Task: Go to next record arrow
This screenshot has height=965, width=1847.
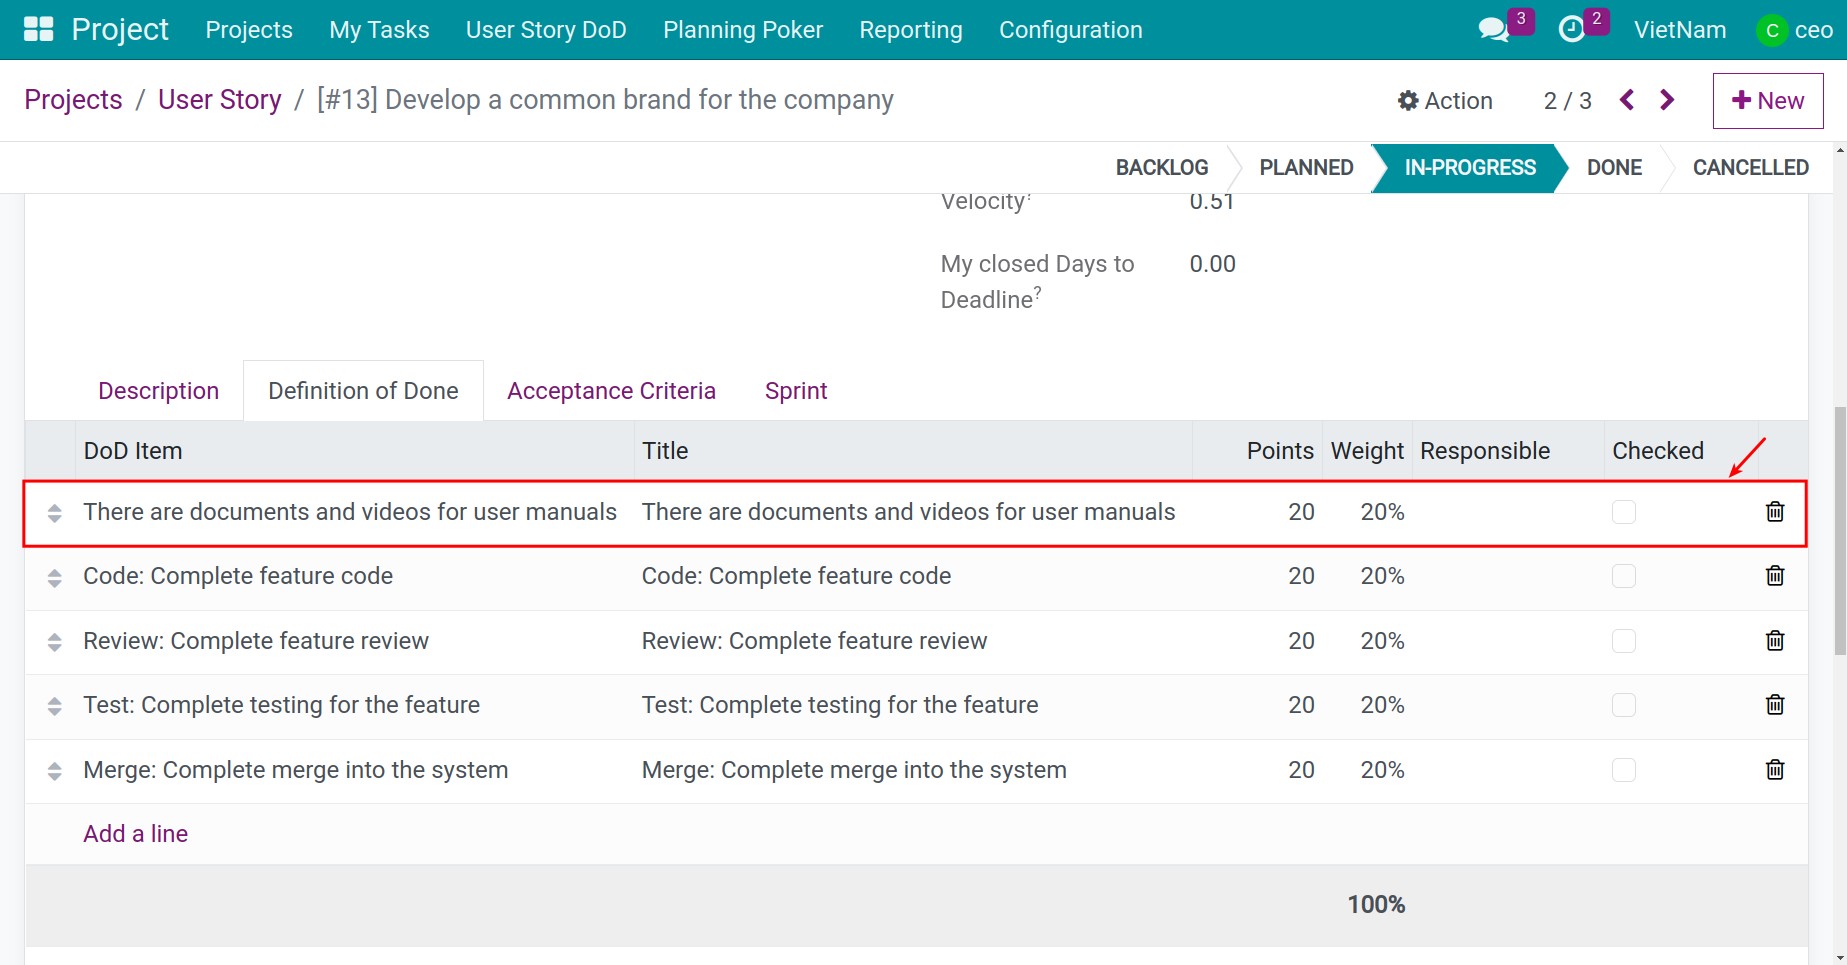Action: point(1667,100)
